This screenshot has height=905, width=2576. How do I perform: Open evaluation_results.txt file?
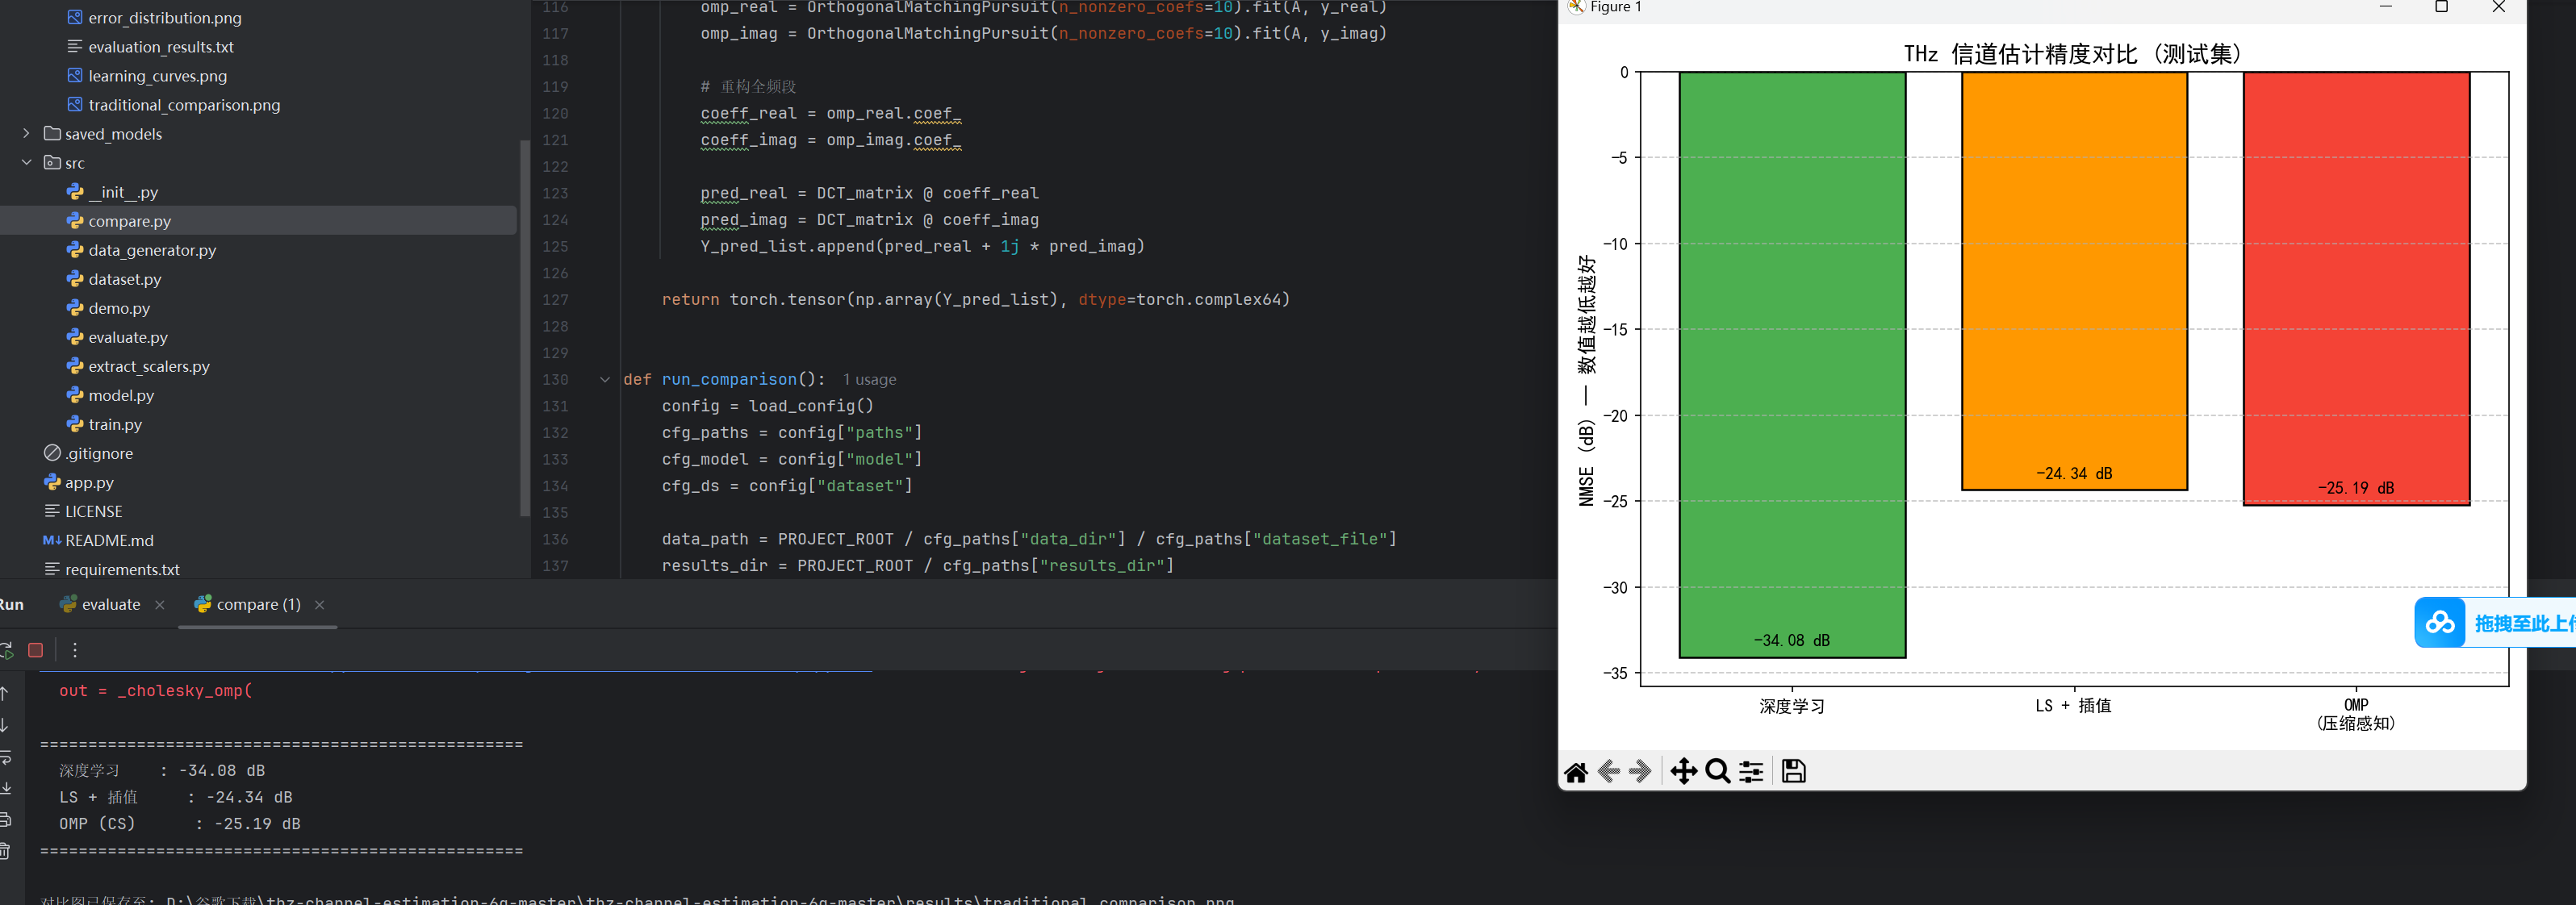coord(161,47)
